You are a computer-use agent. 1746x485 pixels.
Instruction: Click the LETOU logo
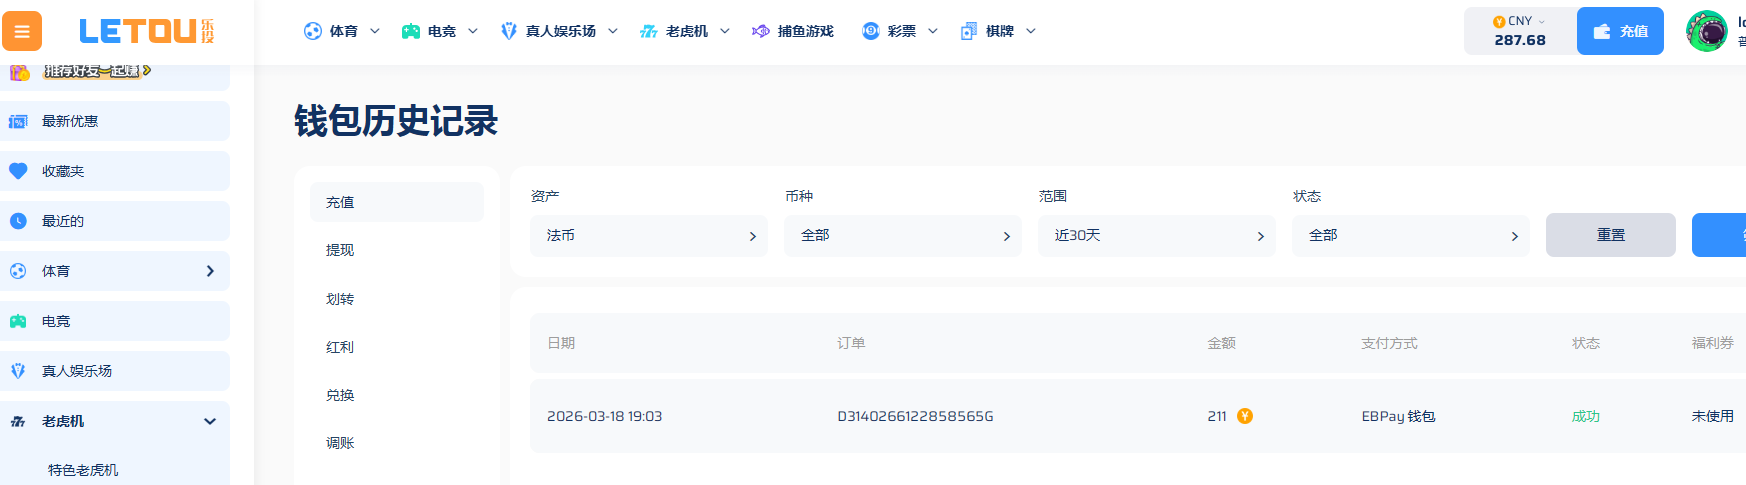click(147, 31)
